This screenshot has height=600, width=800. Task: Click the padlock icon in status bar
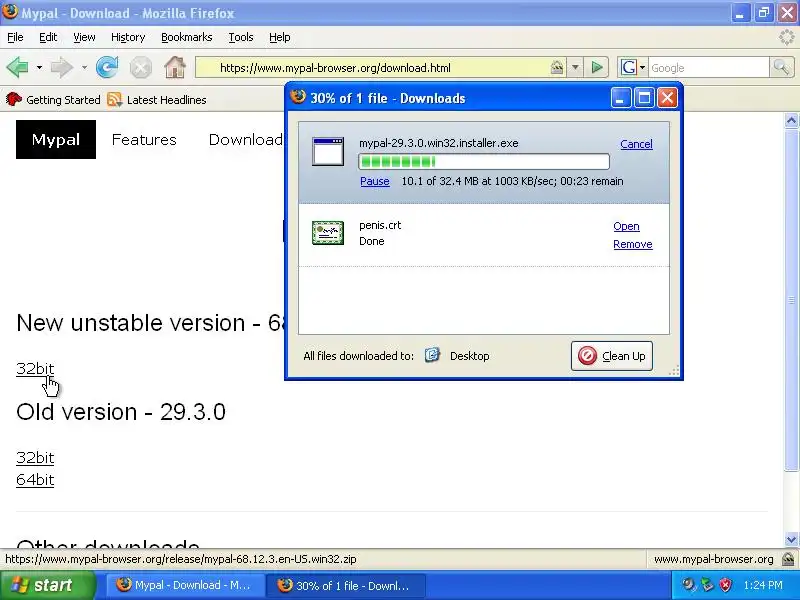788,559
